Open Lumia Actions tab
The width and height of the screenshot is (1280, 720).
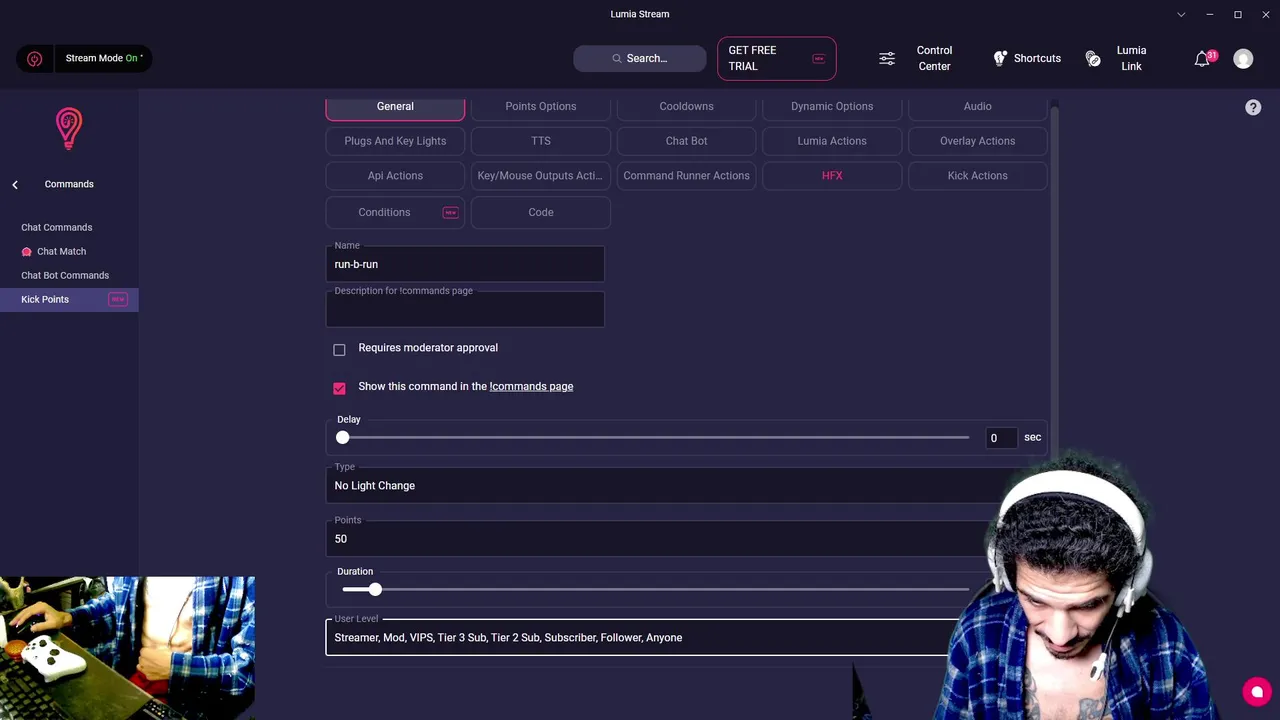click(x=832, y=141)
